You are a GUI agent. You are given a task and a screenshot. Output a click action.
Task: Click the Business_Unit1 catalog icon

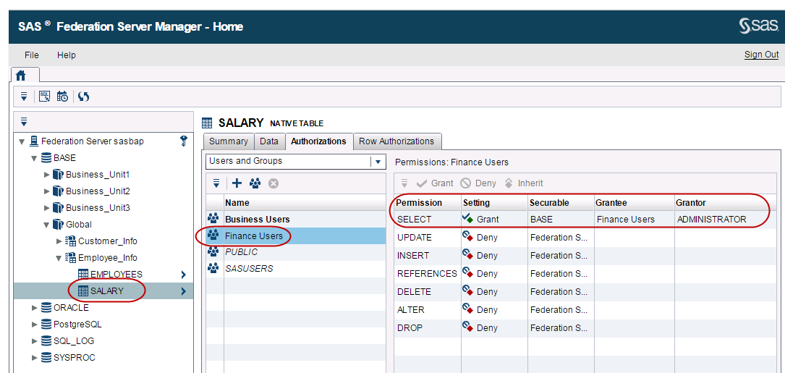coord(58,175)
